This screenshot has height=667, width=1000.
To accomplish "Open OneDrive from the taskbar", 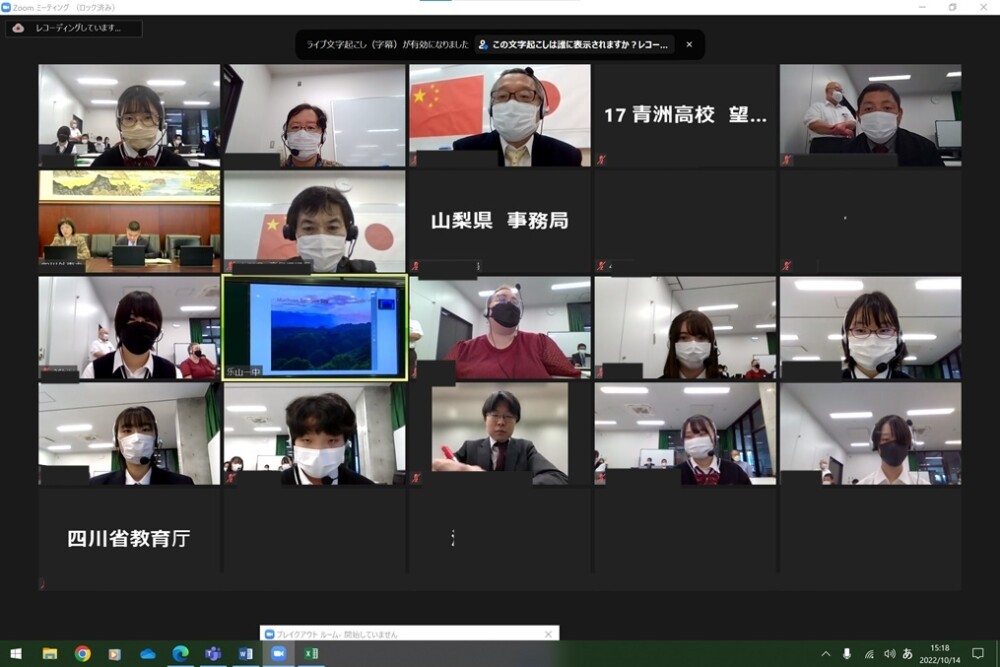I will [x=148, y=654].
